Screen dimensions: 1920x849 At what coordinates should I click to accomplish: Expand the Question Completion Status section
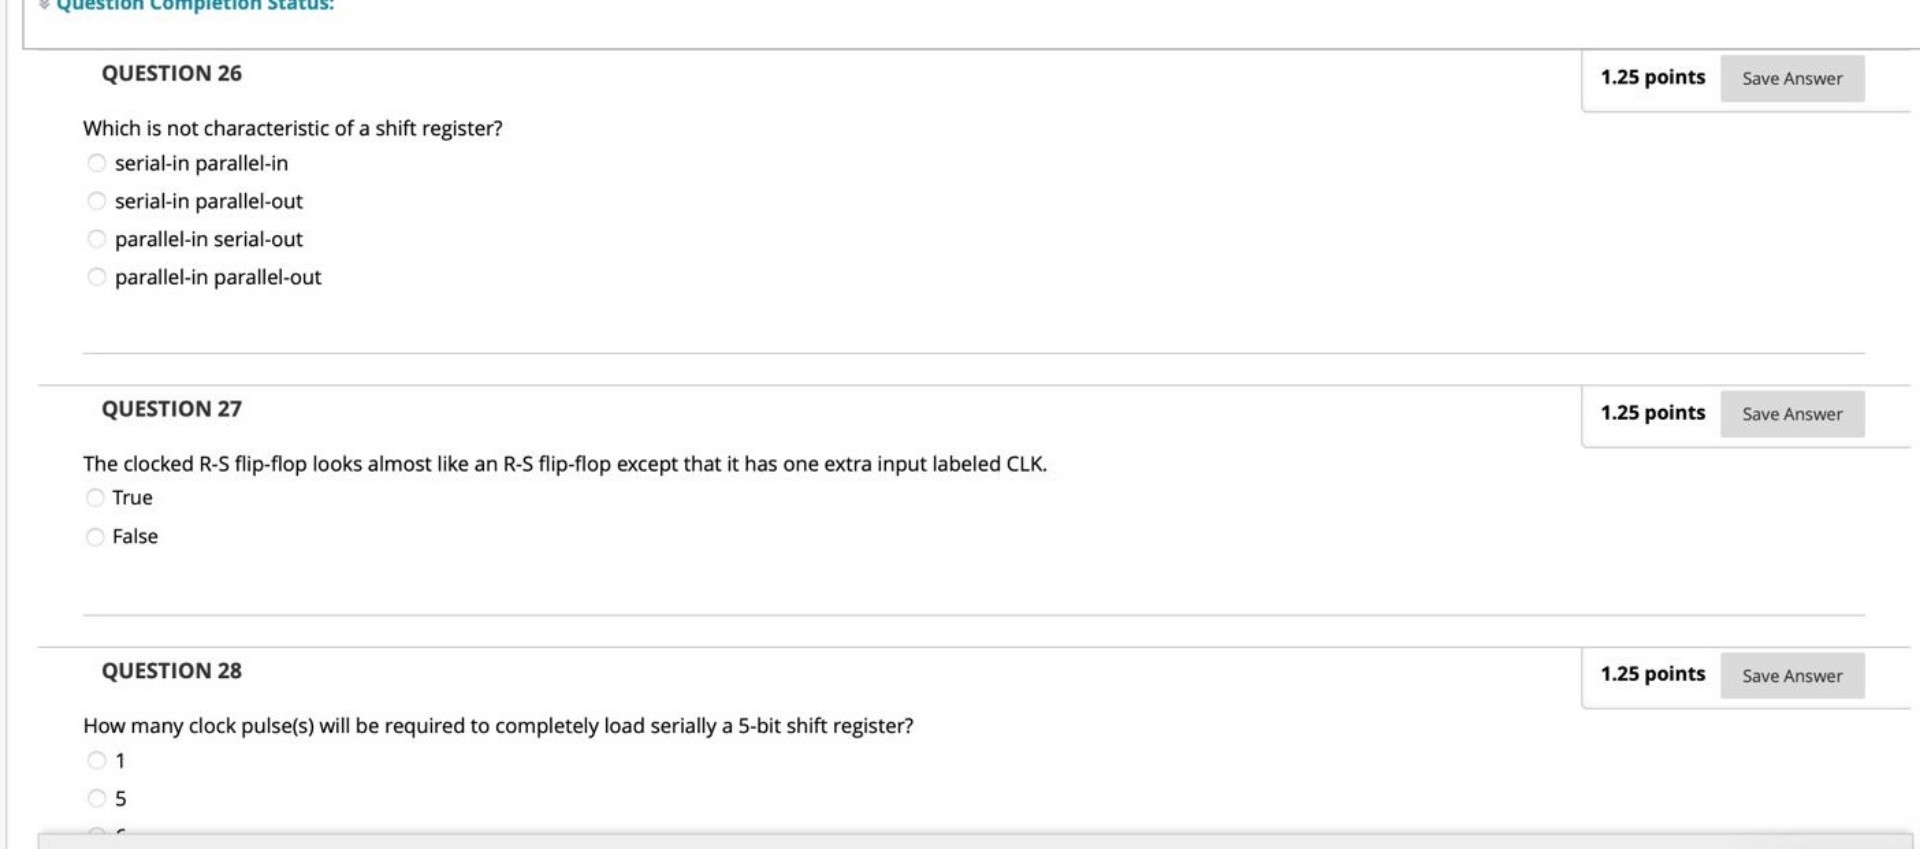point(194,6)
